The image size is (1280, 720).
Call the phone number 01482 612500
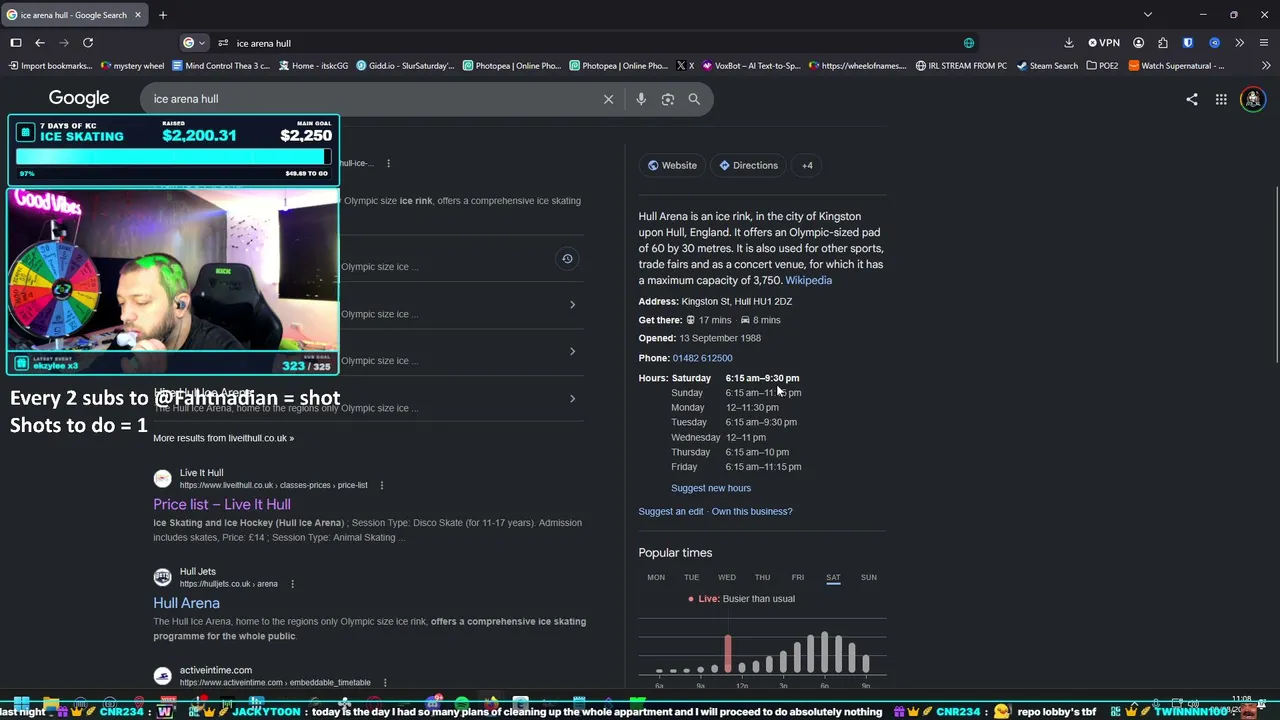click(x=702, y=358)
